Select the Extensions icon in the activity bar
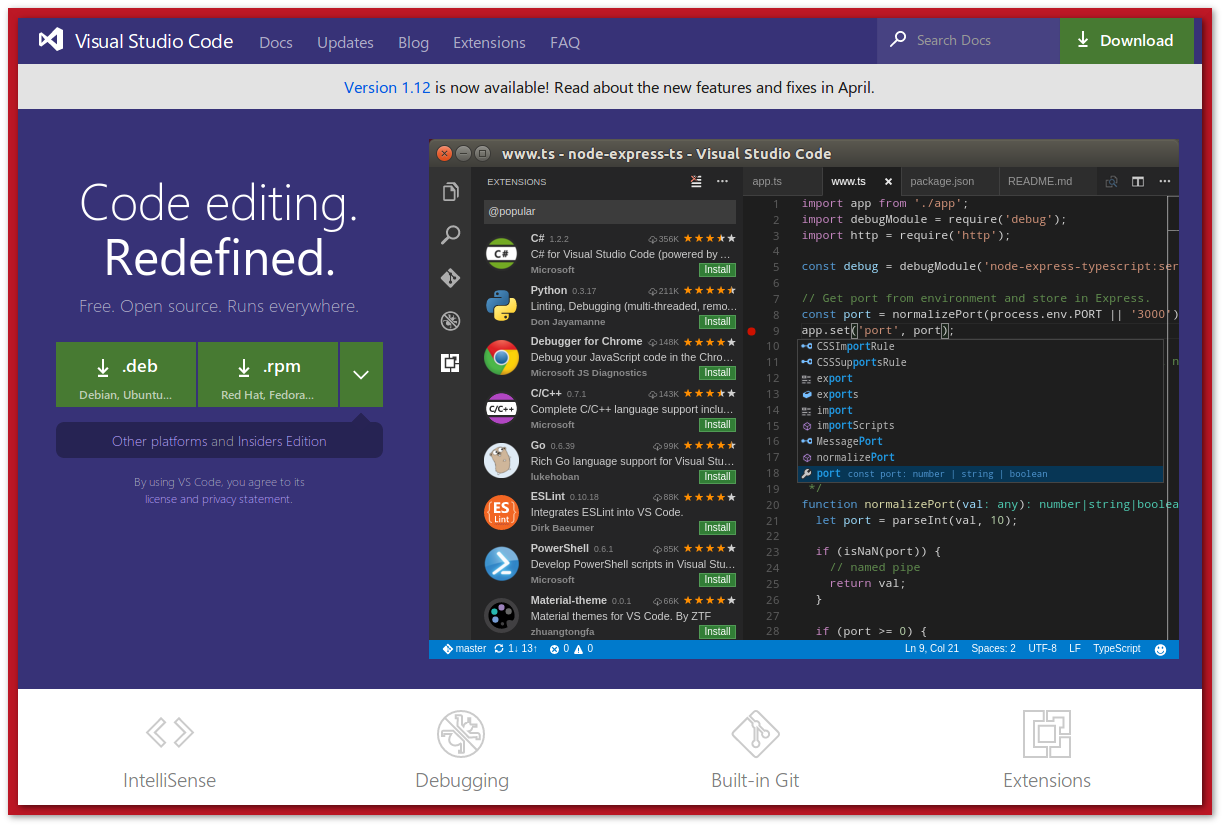This screenshot has width=1224, height=827. (451, 363)
